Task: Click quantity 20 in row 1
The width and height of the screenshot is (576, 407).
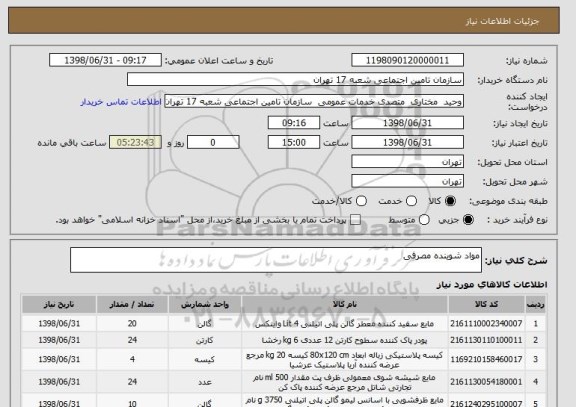Action: click(x=132, y=324)
